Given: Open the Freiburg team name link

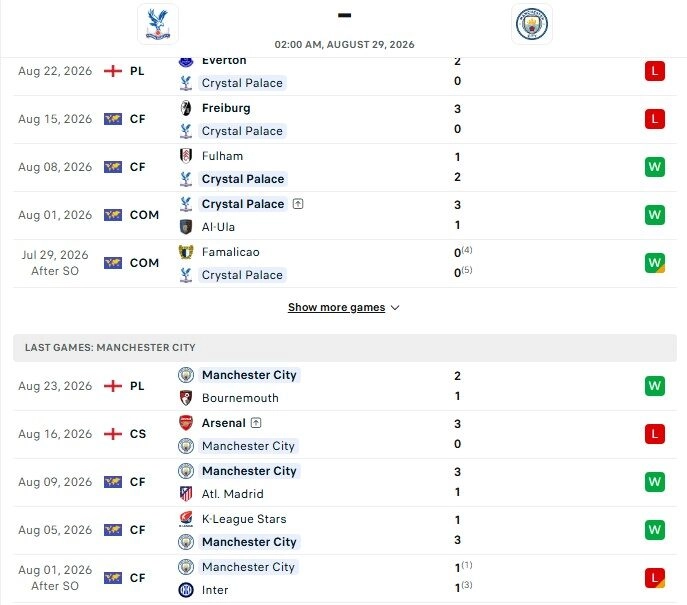Looking at the screenshot, I should click(x=226, y=108).
